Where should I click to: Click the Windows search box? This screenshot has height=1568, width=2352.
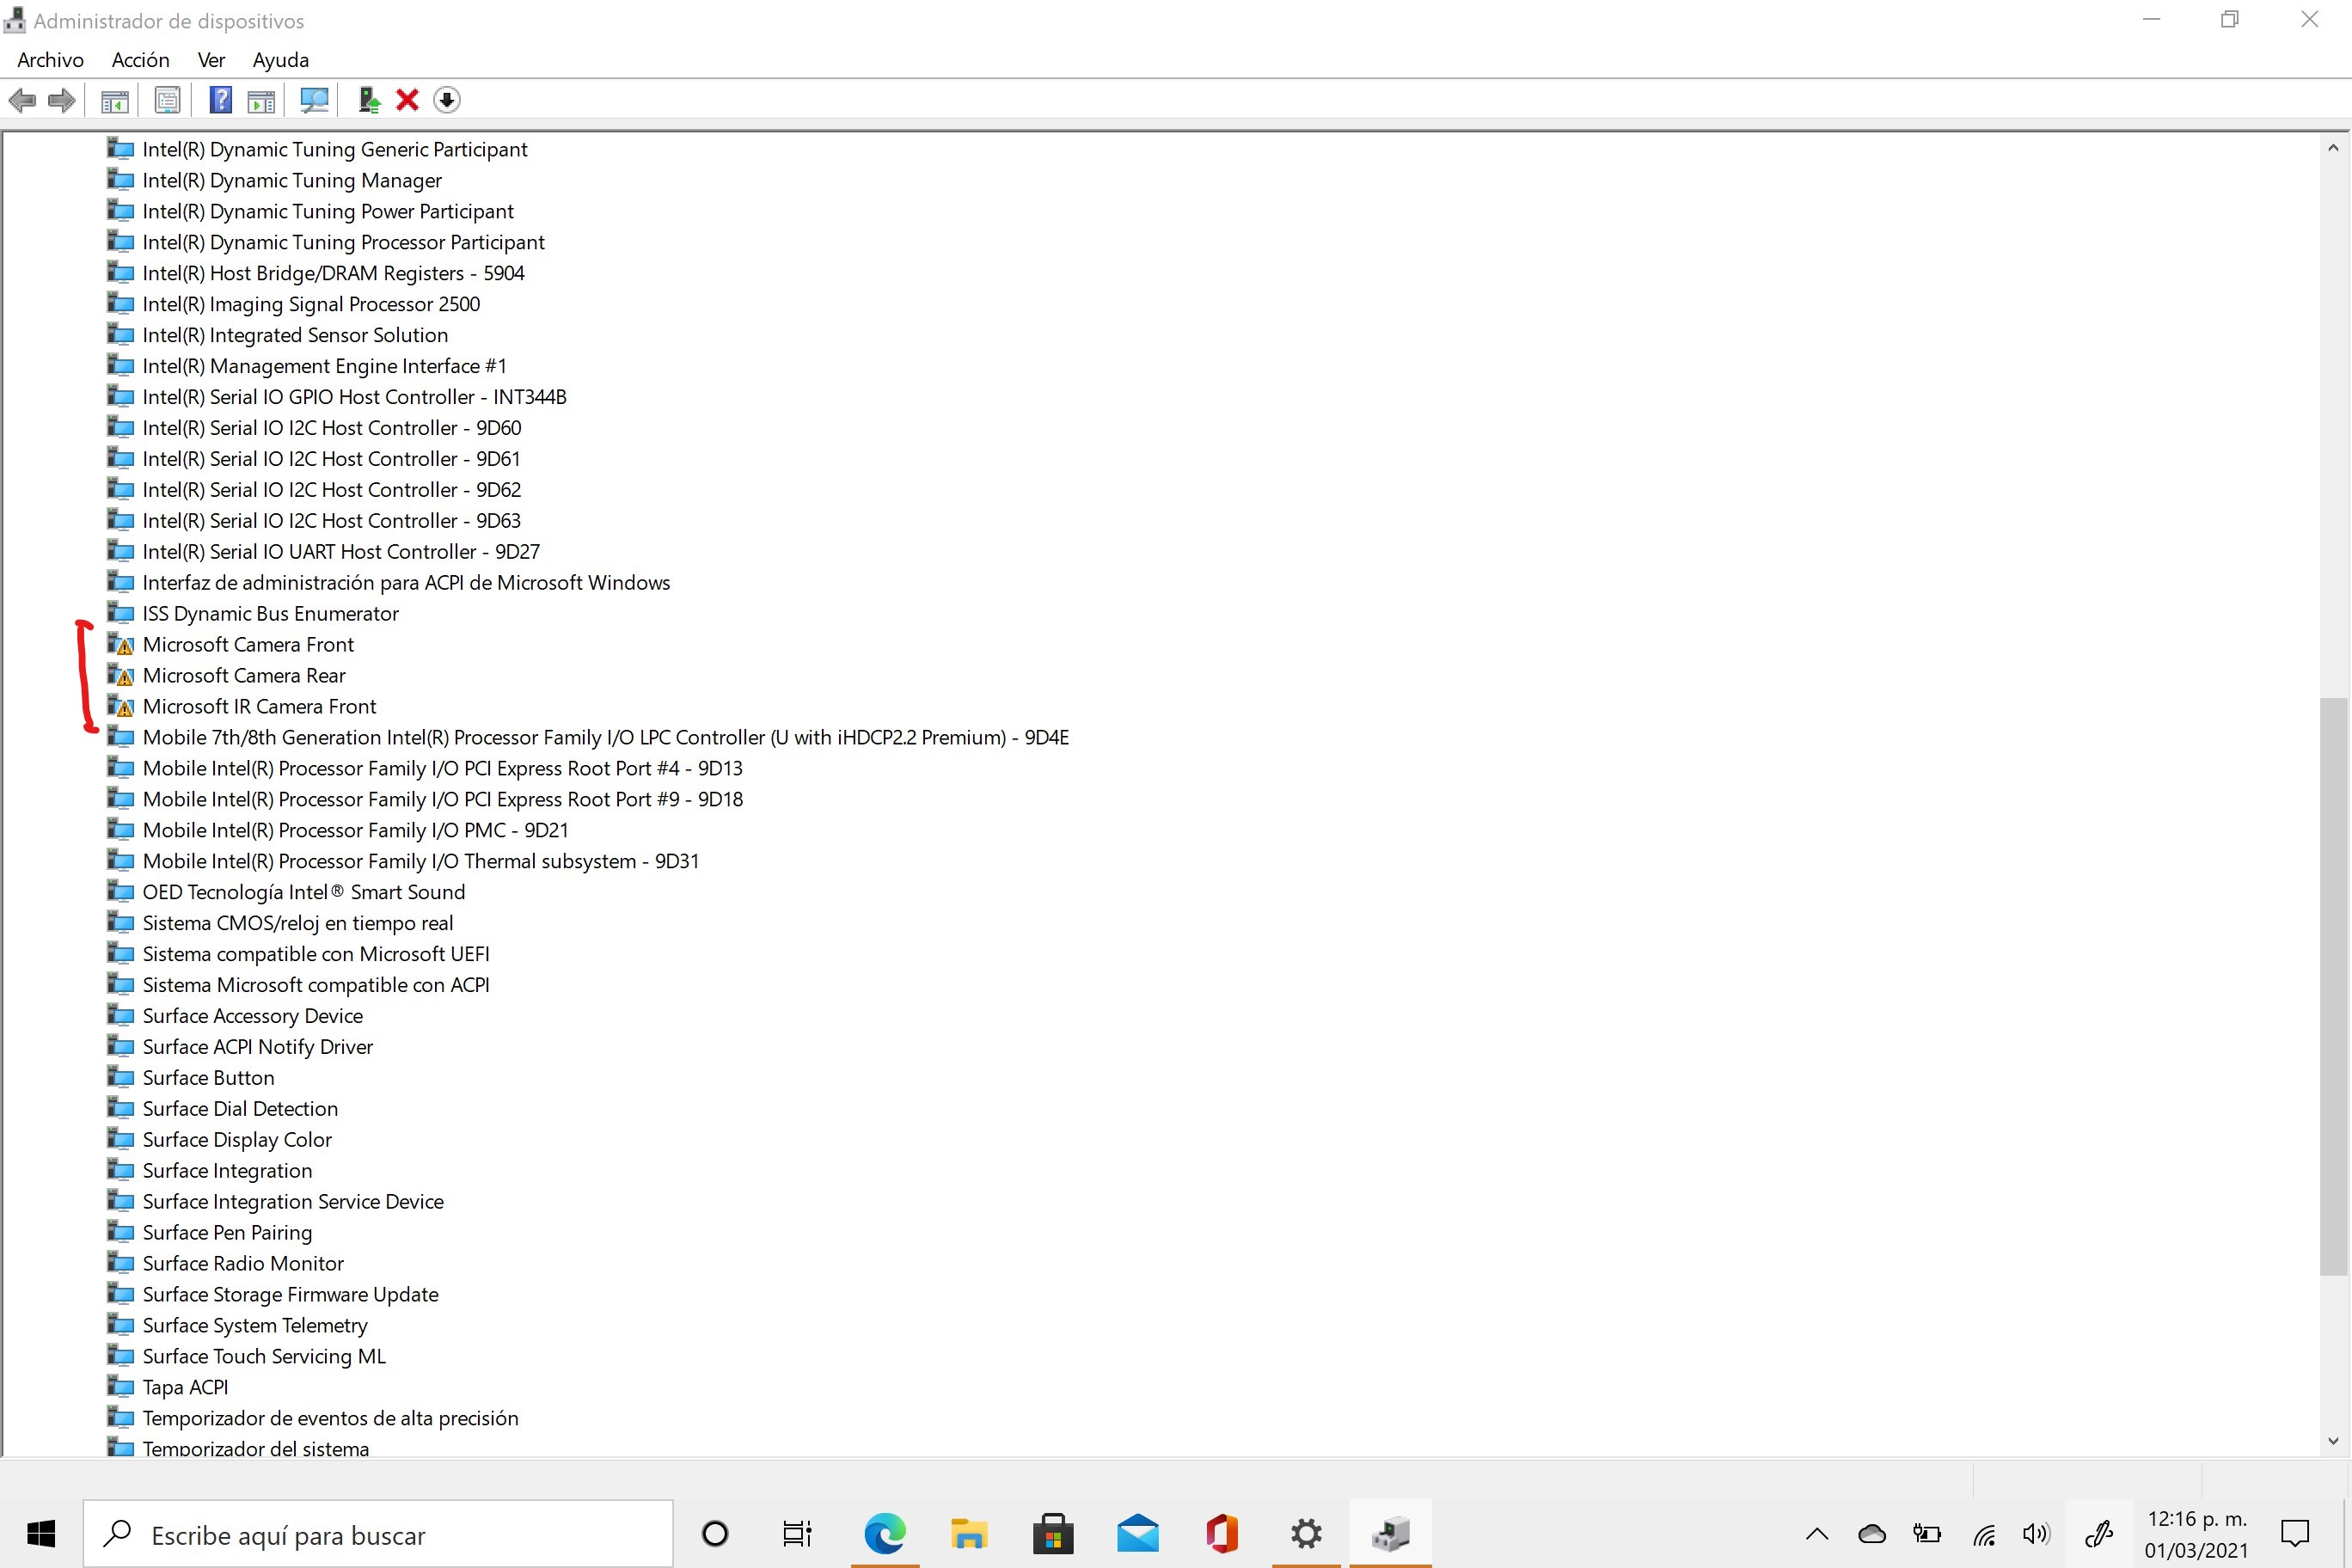click(378, 1534)
